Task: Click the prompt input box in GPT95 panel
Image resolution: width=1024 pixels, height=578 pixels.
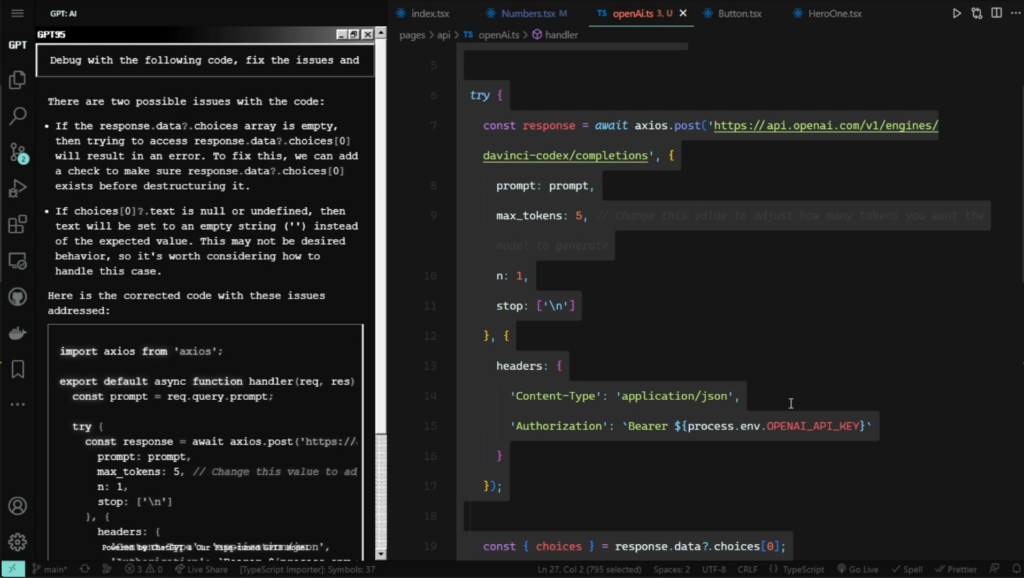Action: point(204,60)
